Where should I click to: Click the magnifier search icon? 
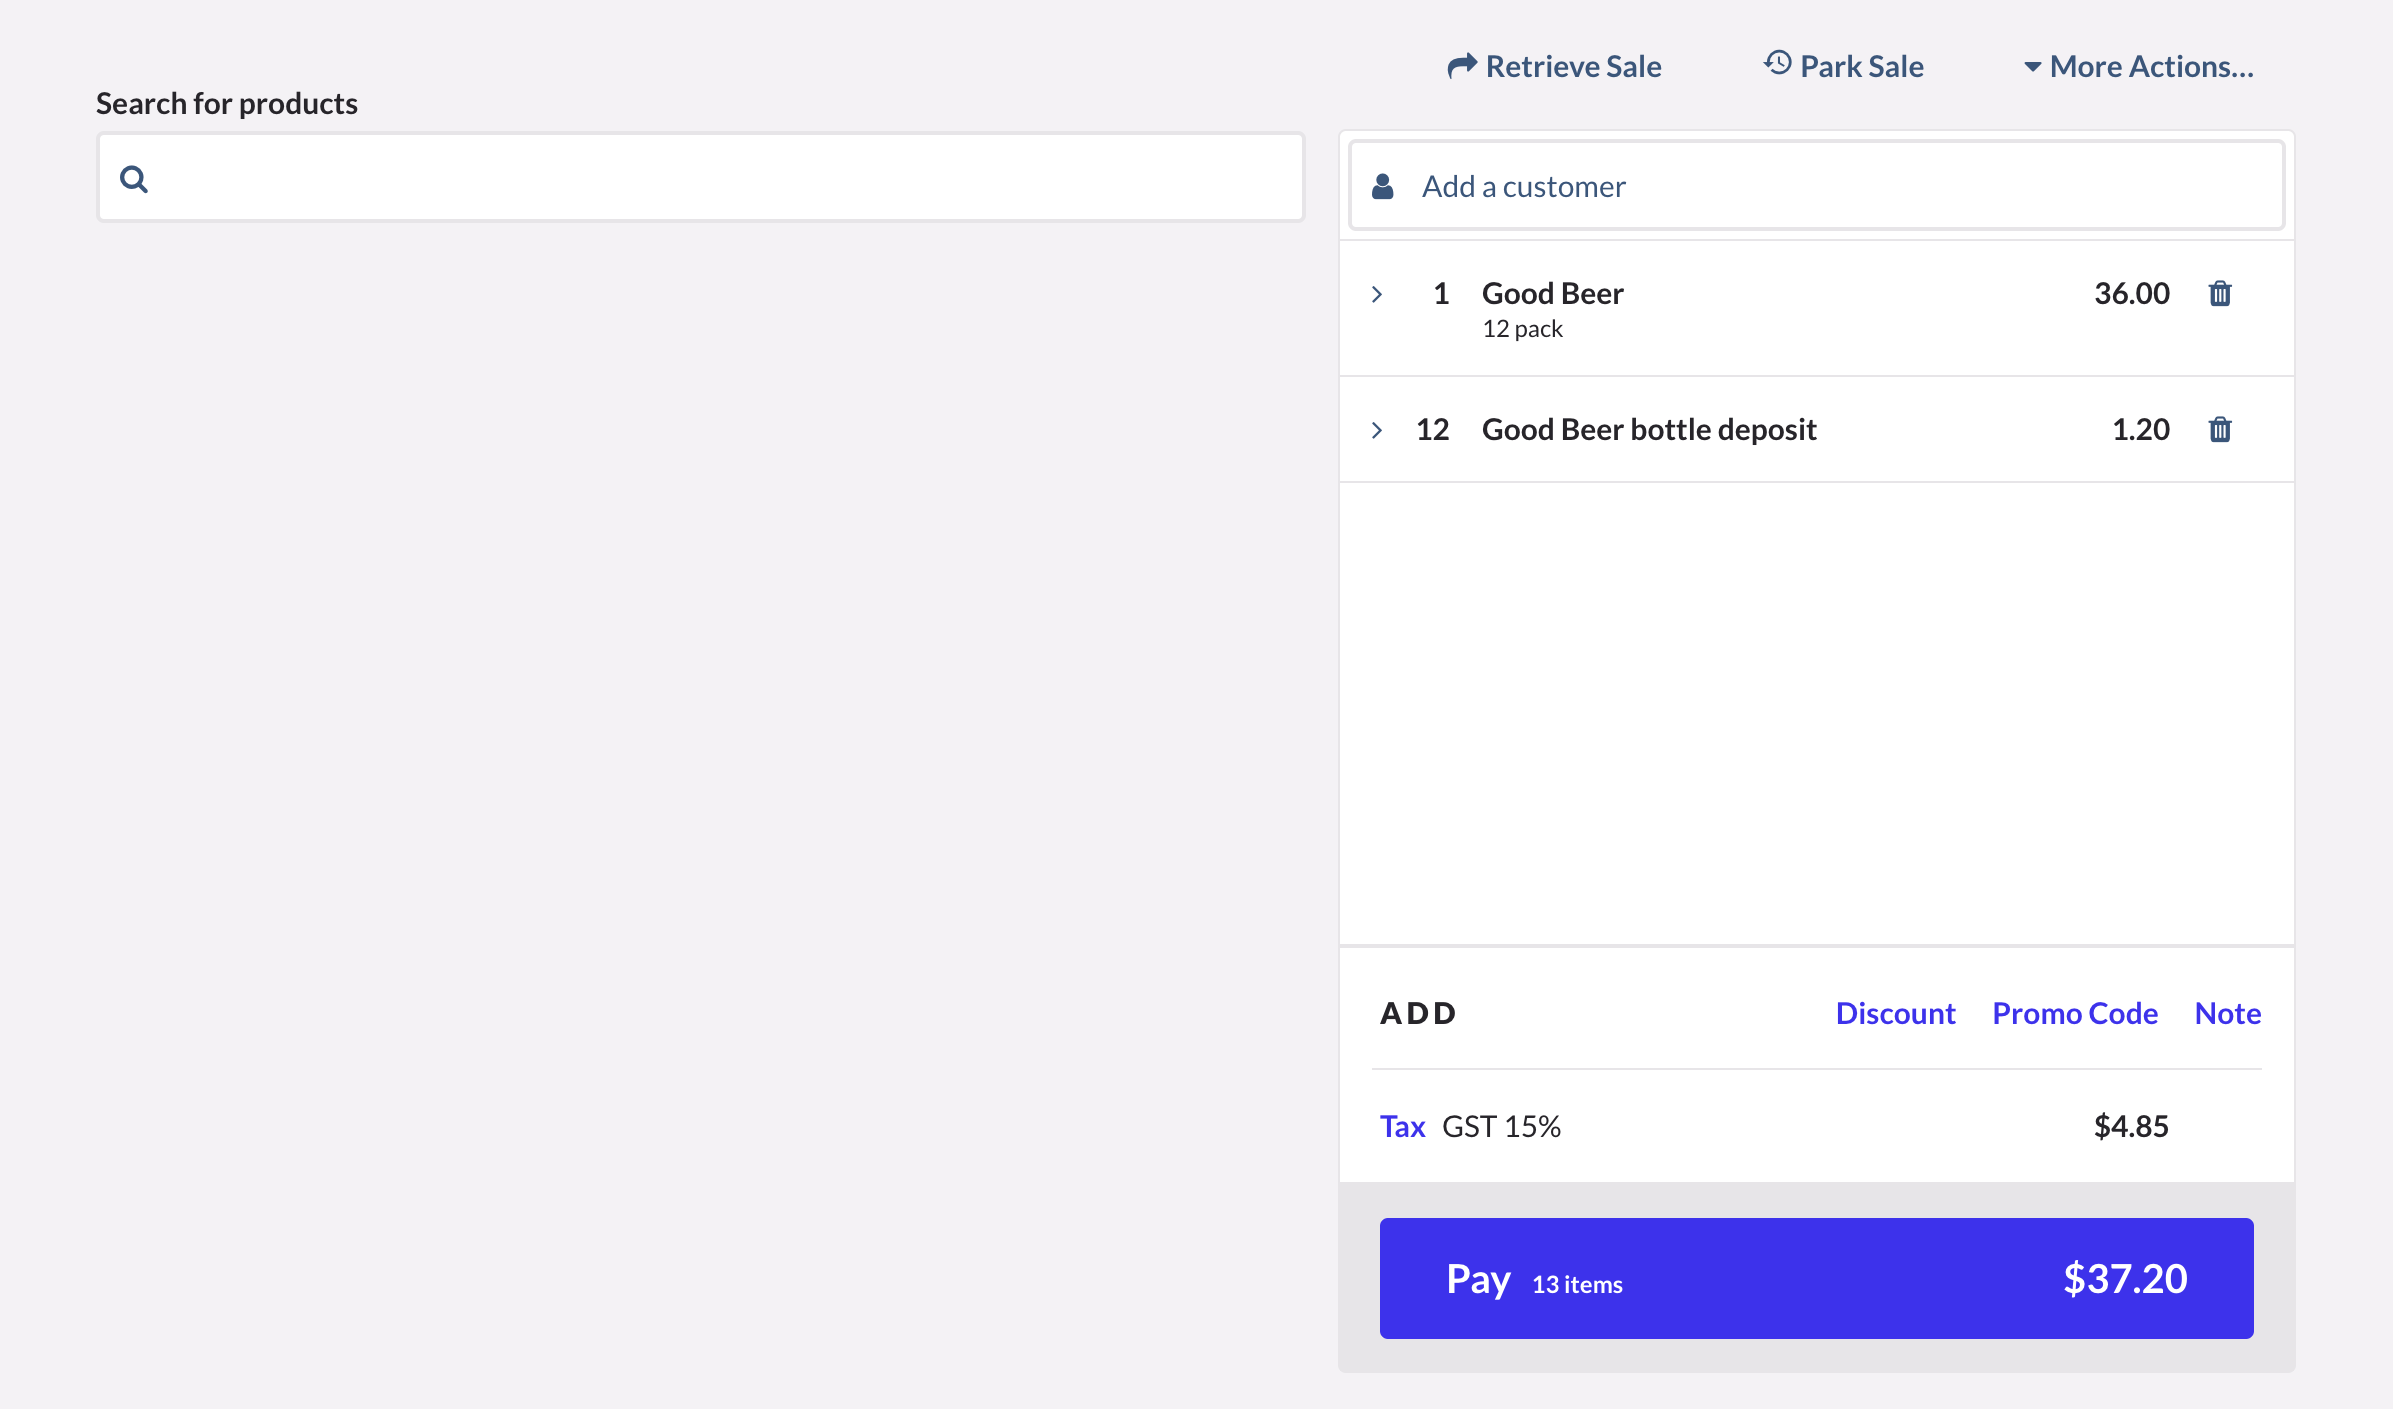point(134,180)
